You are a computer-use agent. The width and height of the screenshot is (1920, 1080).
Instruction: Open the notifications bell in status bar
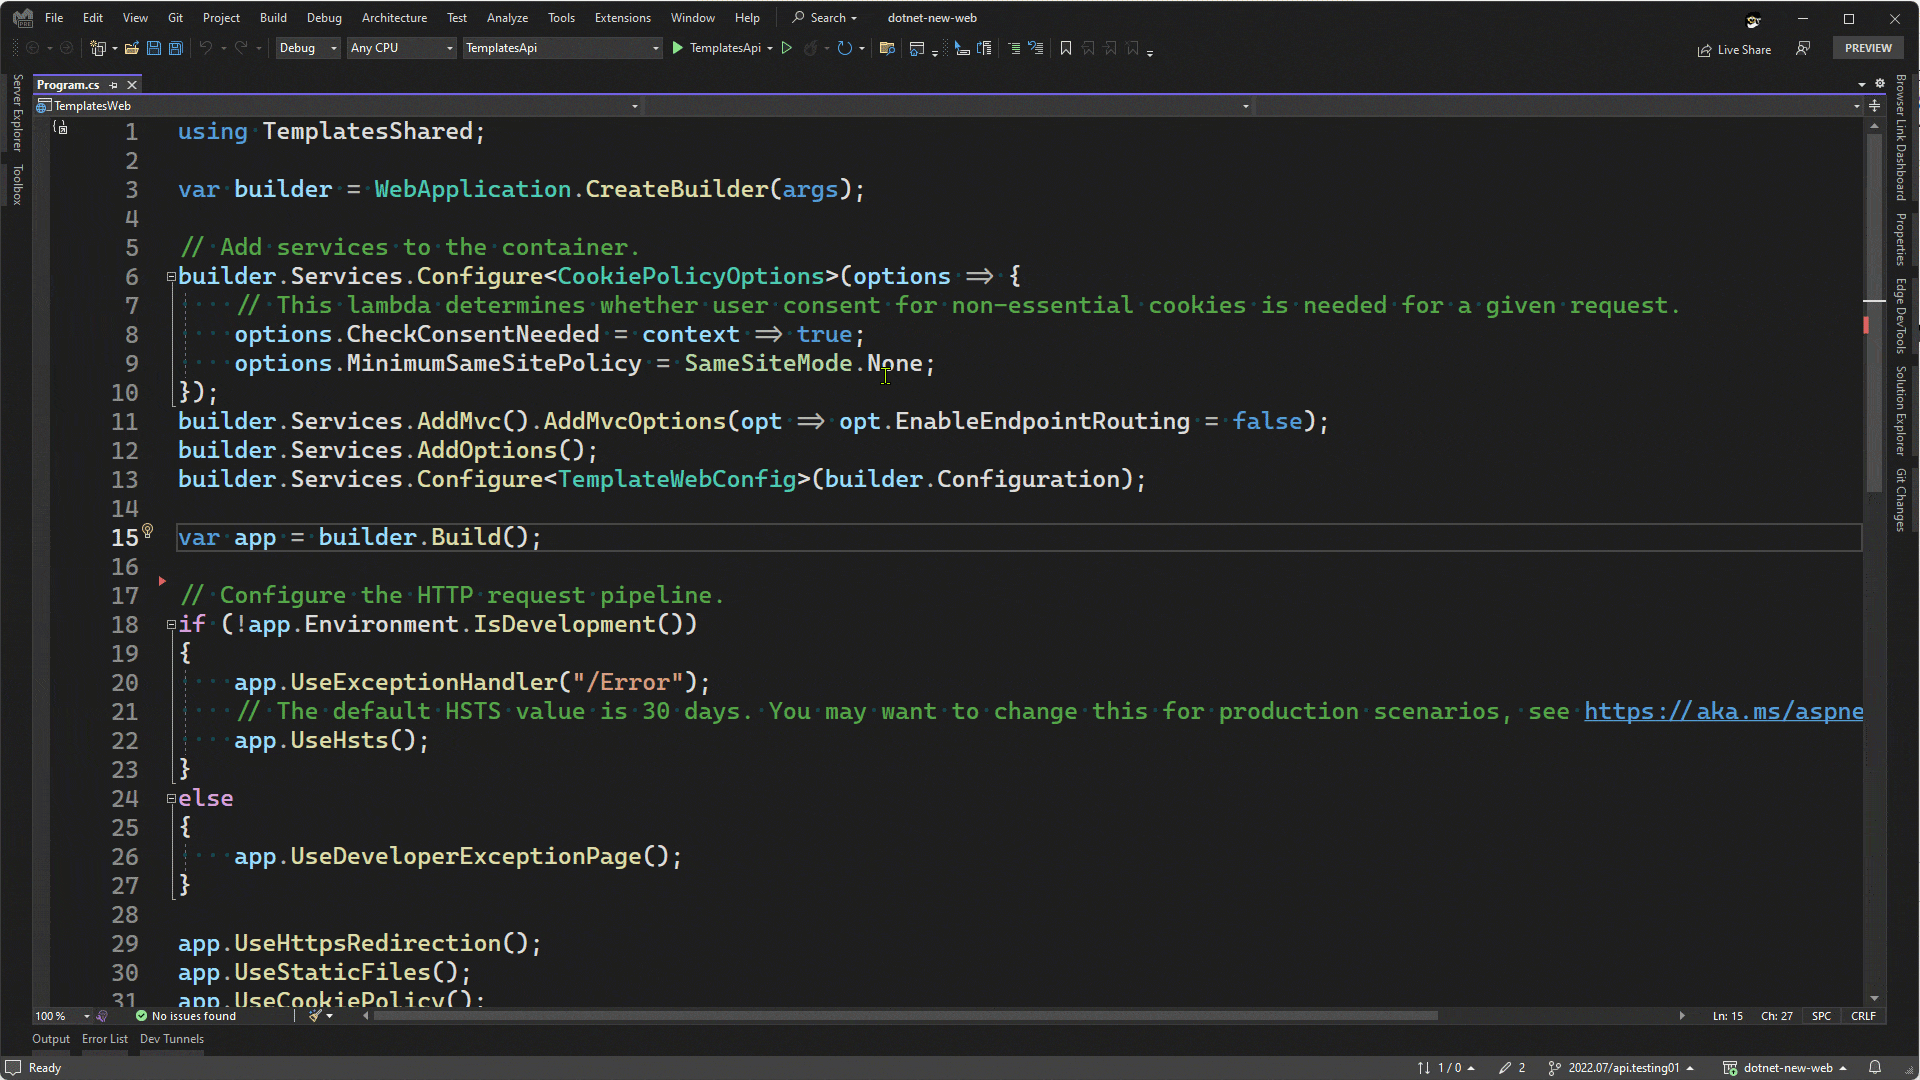pyautogui.click(x=1875, y=1068)
